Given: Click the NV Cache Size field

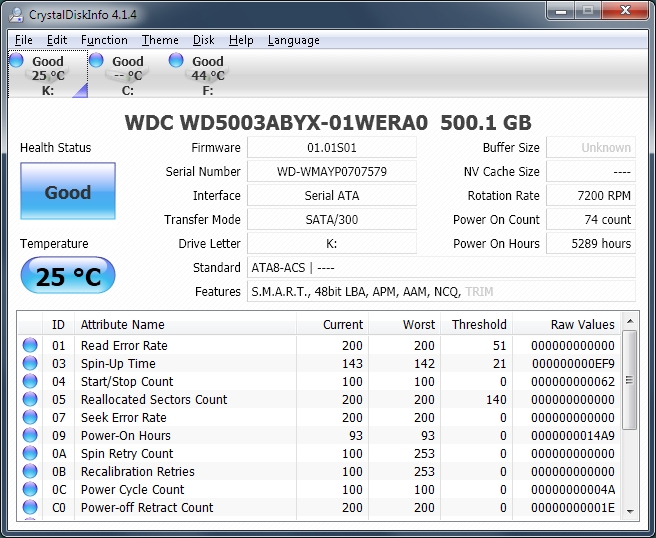Looking at the screenshot, I should tap(591, 172).
